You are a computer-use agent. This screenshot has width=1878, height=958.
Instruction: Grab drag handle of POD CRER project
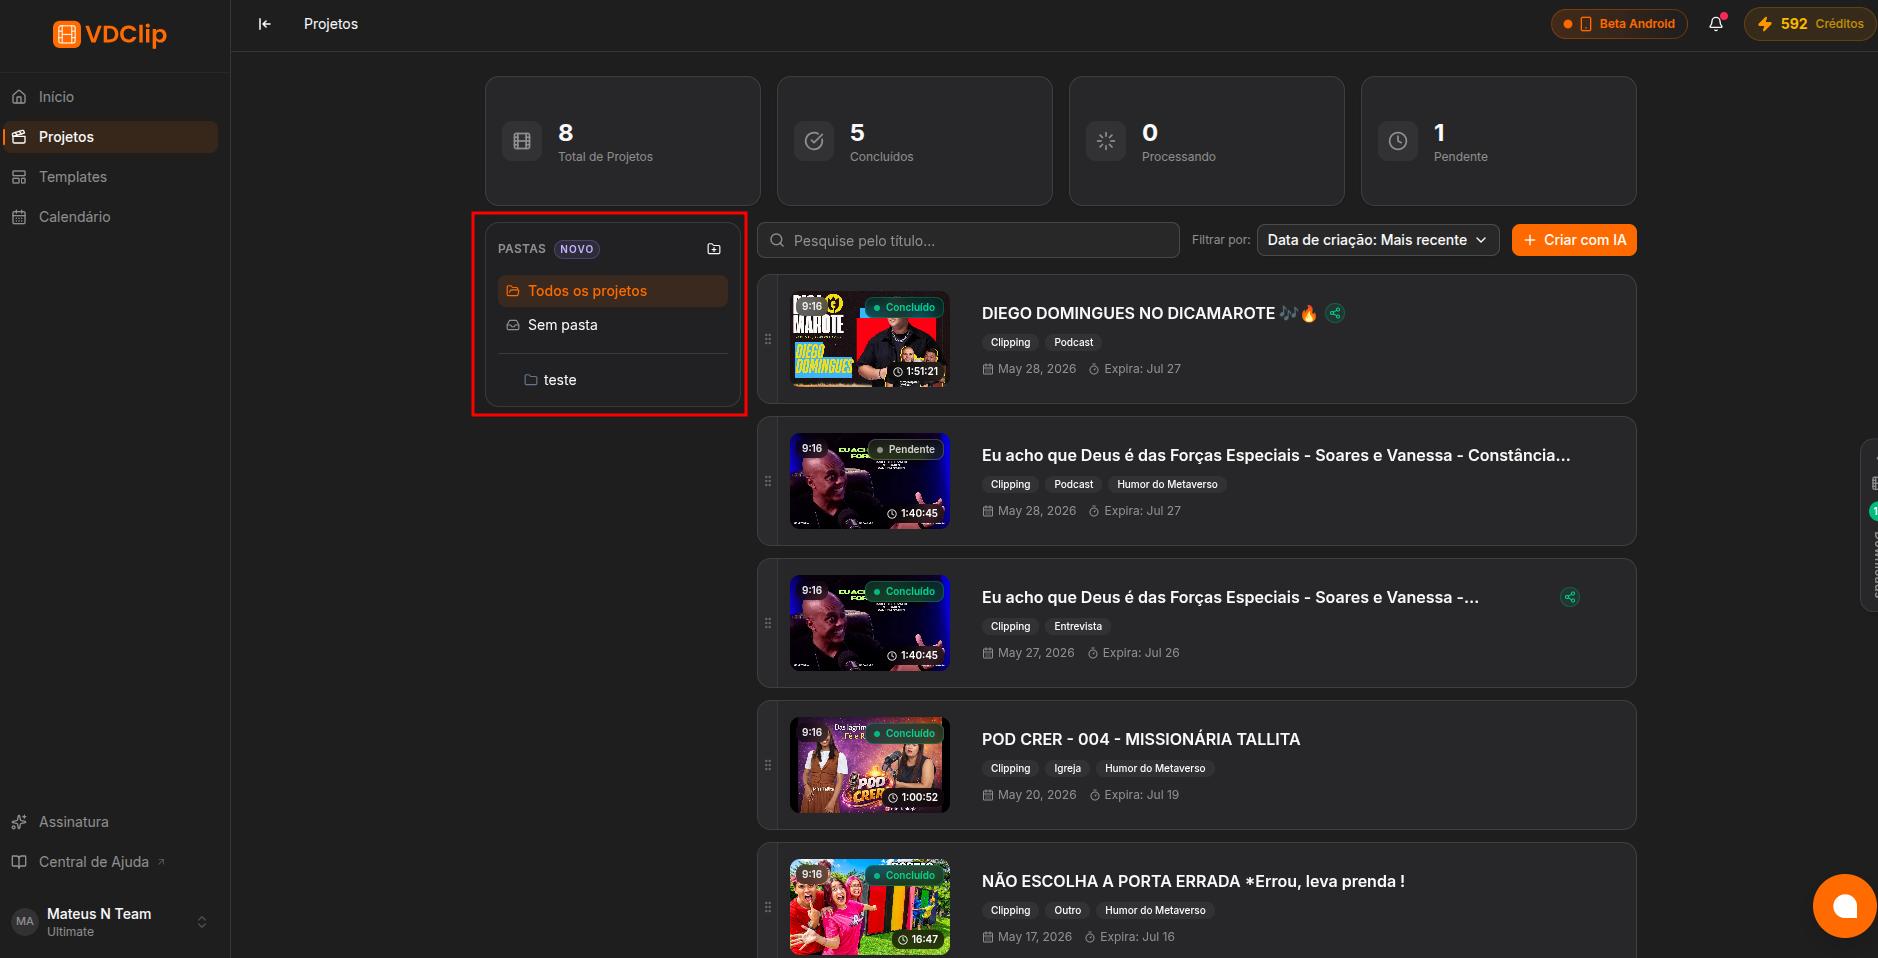[x=768, y=765]
